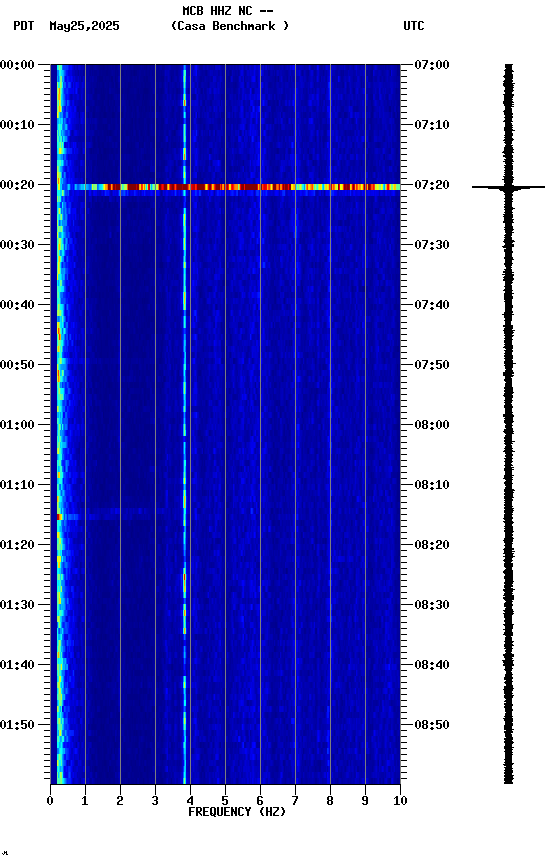Click frequency axis tick label 4
Screen dimensions: 552x864
pyautogui.click(x=190, y=801)
